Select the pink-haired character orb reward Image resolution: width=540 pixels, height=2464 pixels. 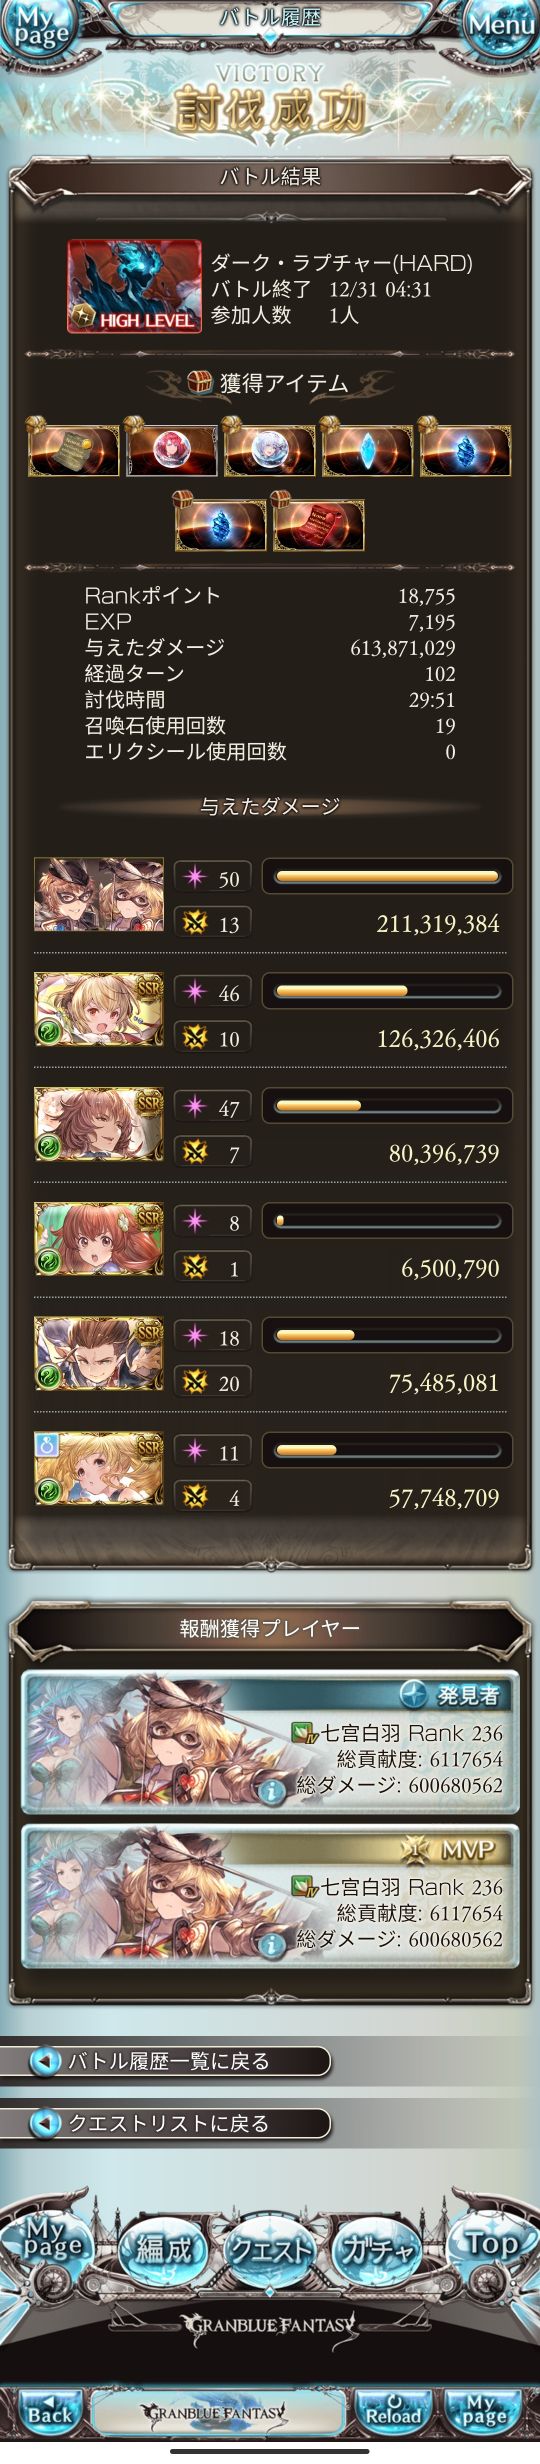[171, 450]
